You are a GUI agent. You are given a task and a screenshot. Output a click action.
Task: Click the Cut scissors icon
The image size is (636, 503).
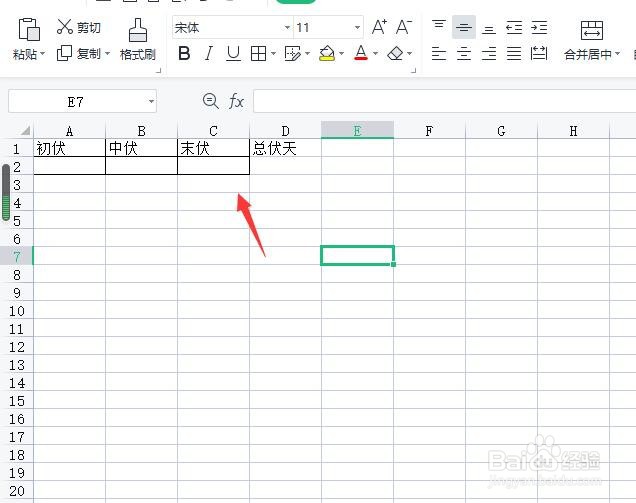[64, 27]
